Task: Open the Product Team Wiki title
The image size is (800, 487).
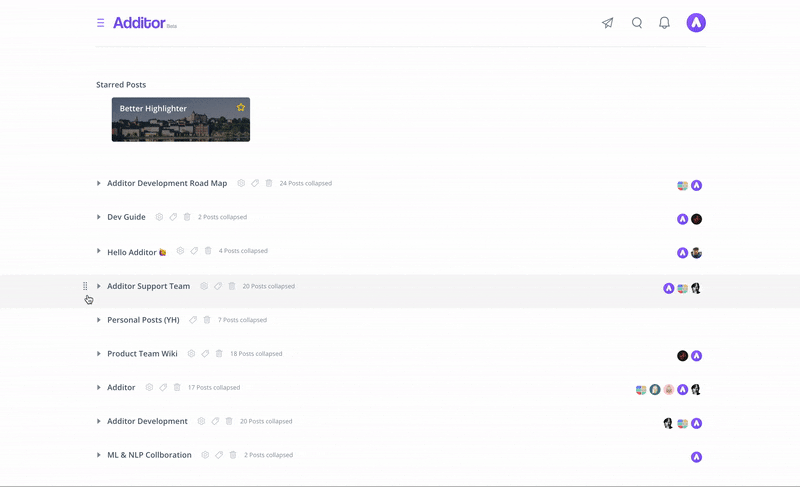Action: click(x=142, y=354)
